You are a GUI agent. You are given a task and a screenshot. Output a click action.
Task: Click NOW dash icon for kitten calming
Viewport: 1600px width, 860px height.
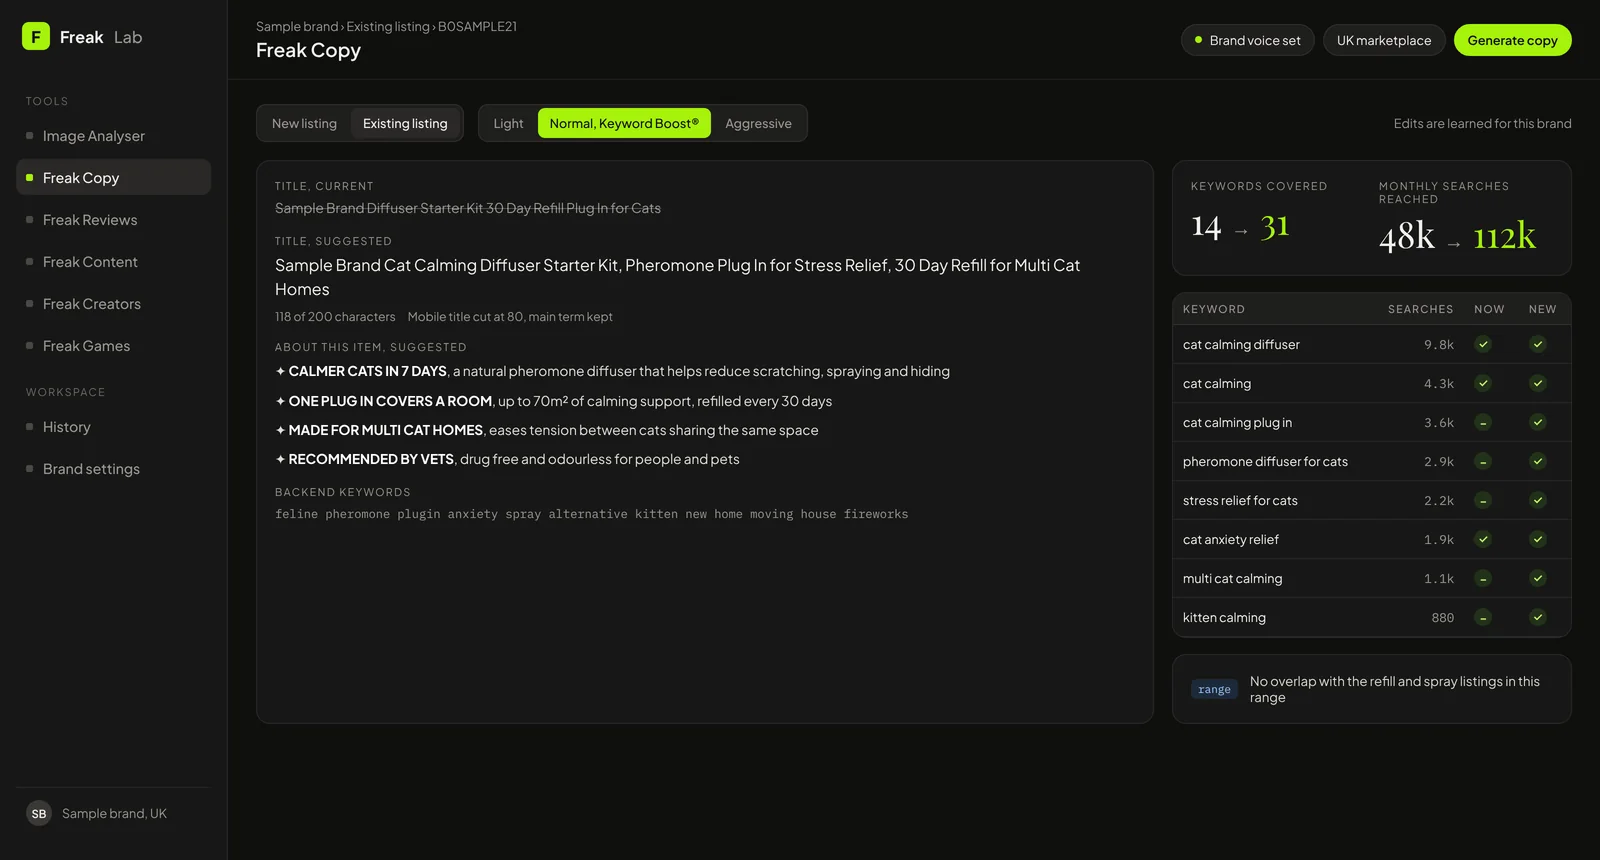coord(1483,617)
